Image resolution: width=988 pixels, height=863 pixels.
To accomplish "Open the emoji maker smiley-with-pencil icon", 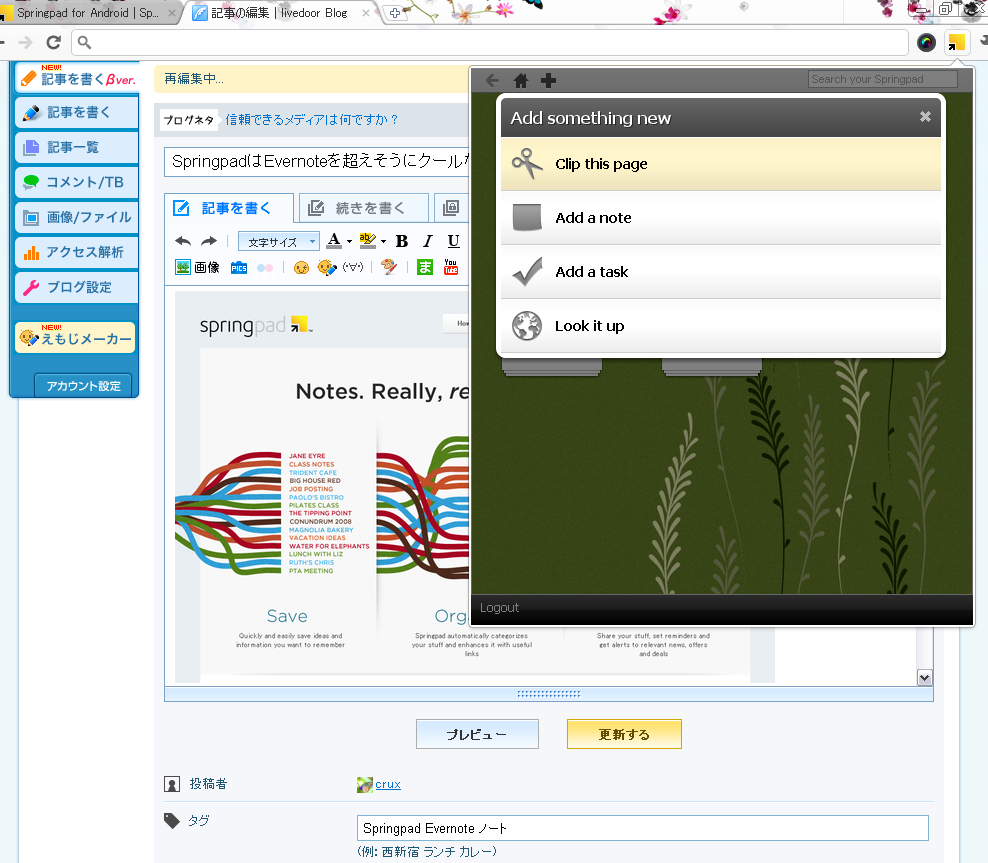I will (327, 268).
